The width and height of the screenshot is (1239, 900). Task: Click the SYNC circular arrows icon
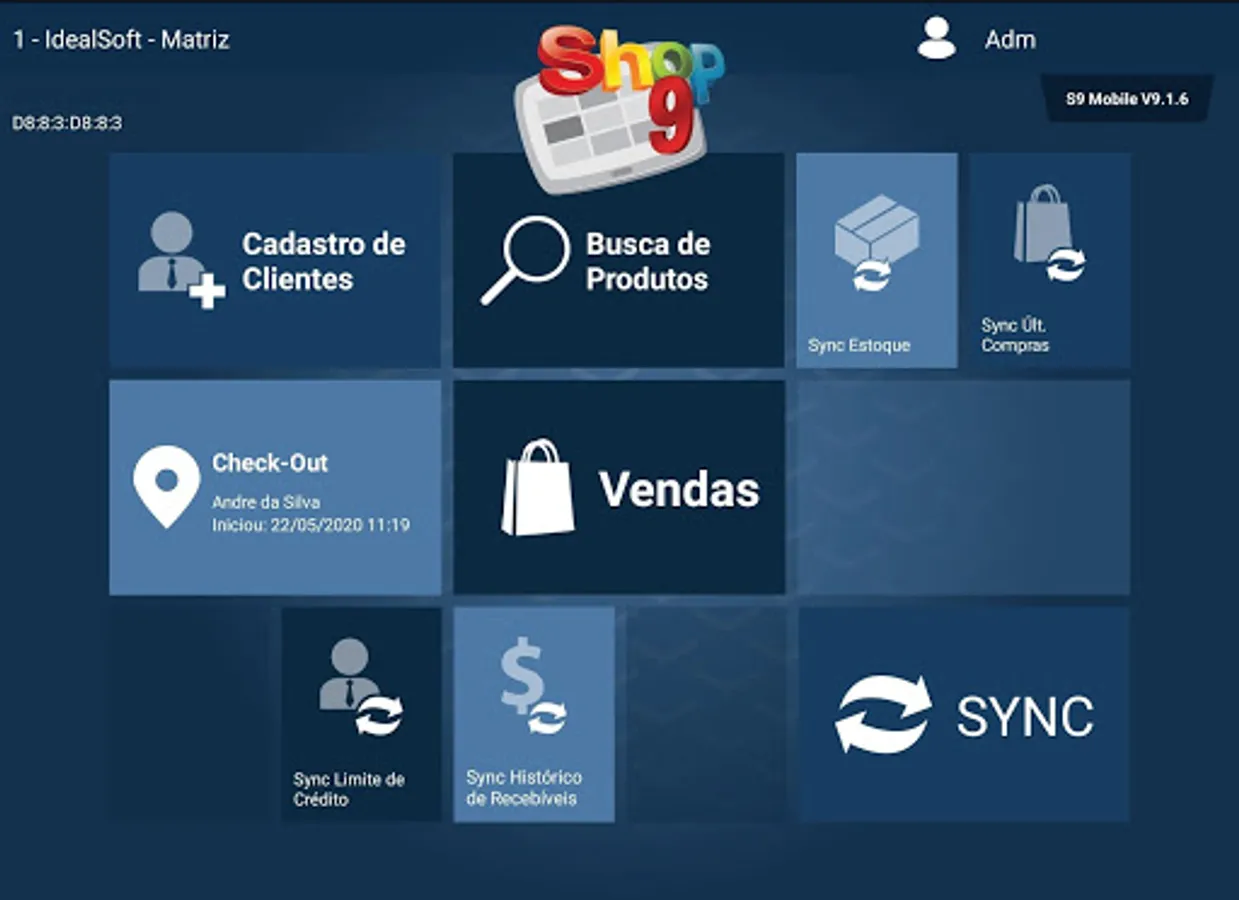(x=883, y=714)
